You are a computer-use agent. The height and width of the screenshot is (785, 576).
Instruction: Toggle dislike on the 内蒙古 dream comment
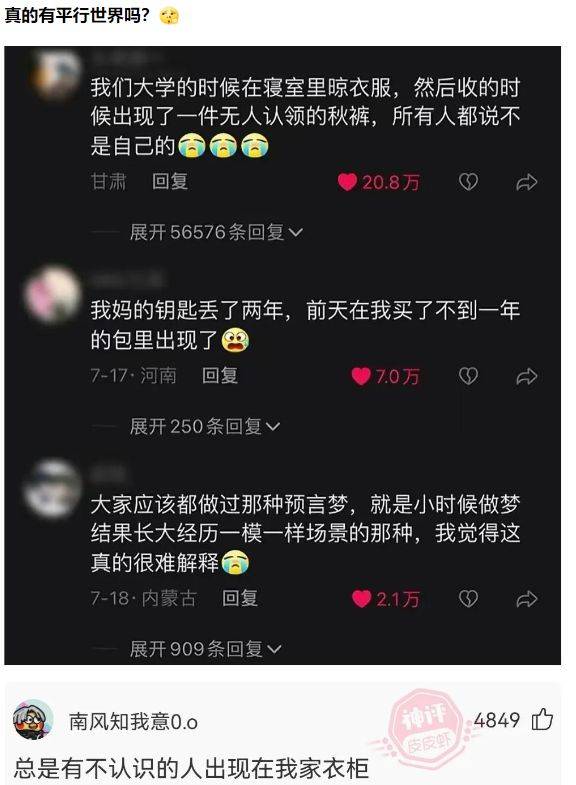tap(468, 599)
